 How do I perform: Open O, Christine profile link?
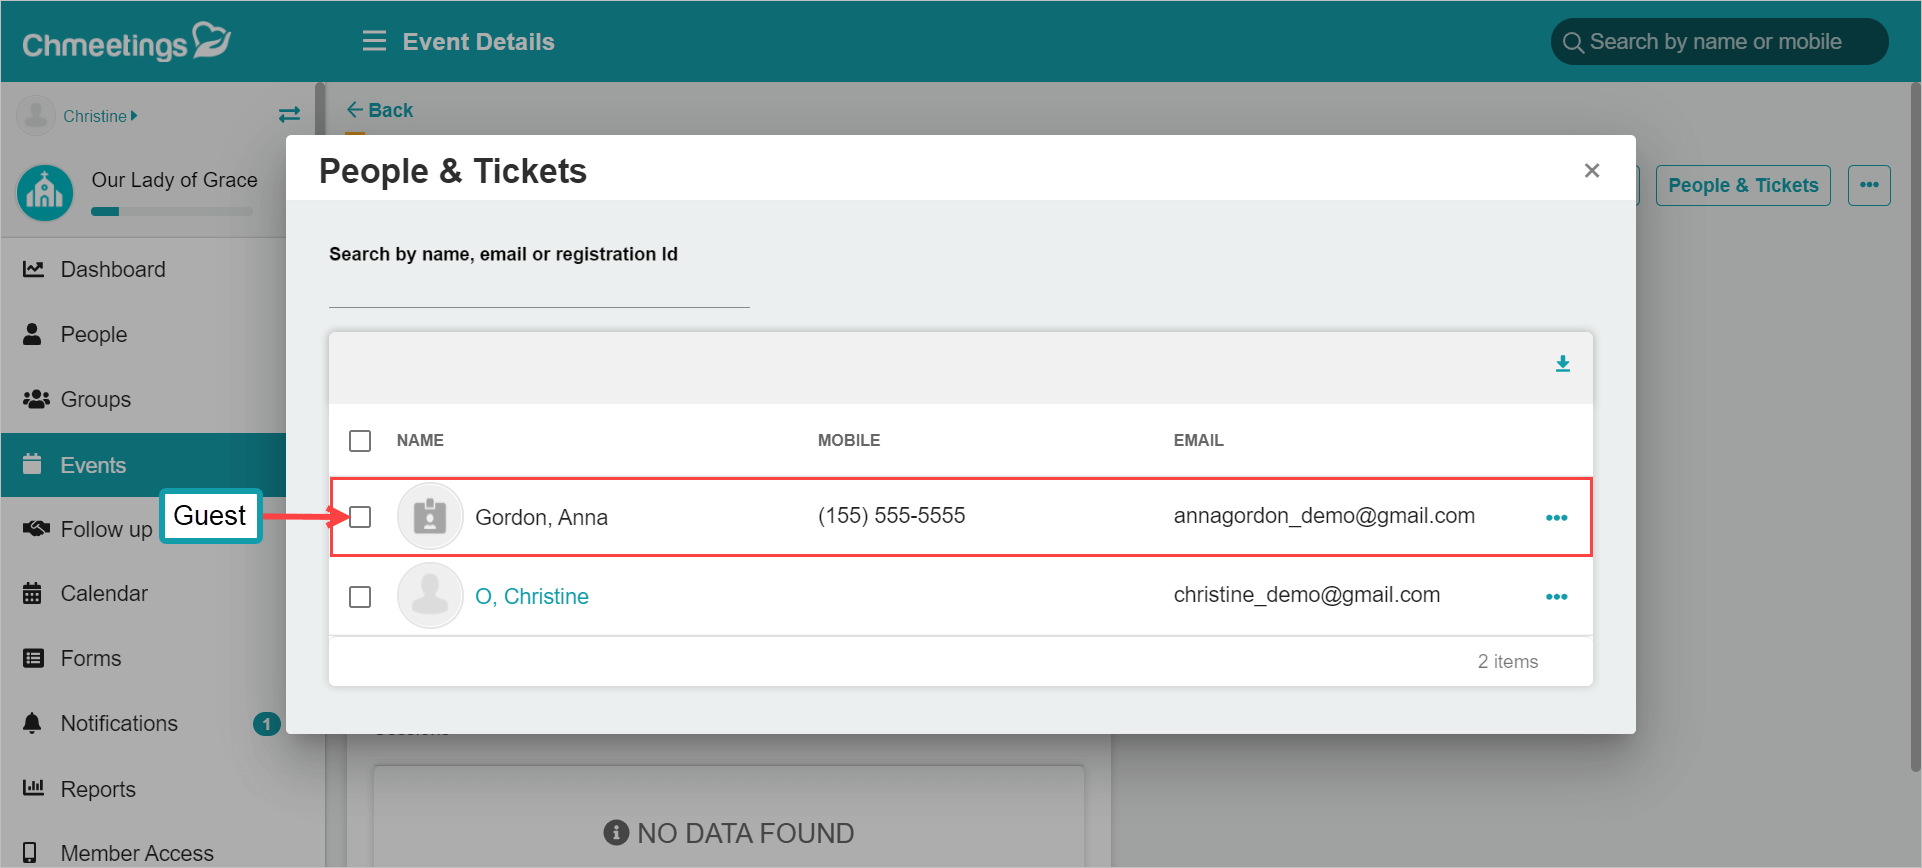pos(532,596)
